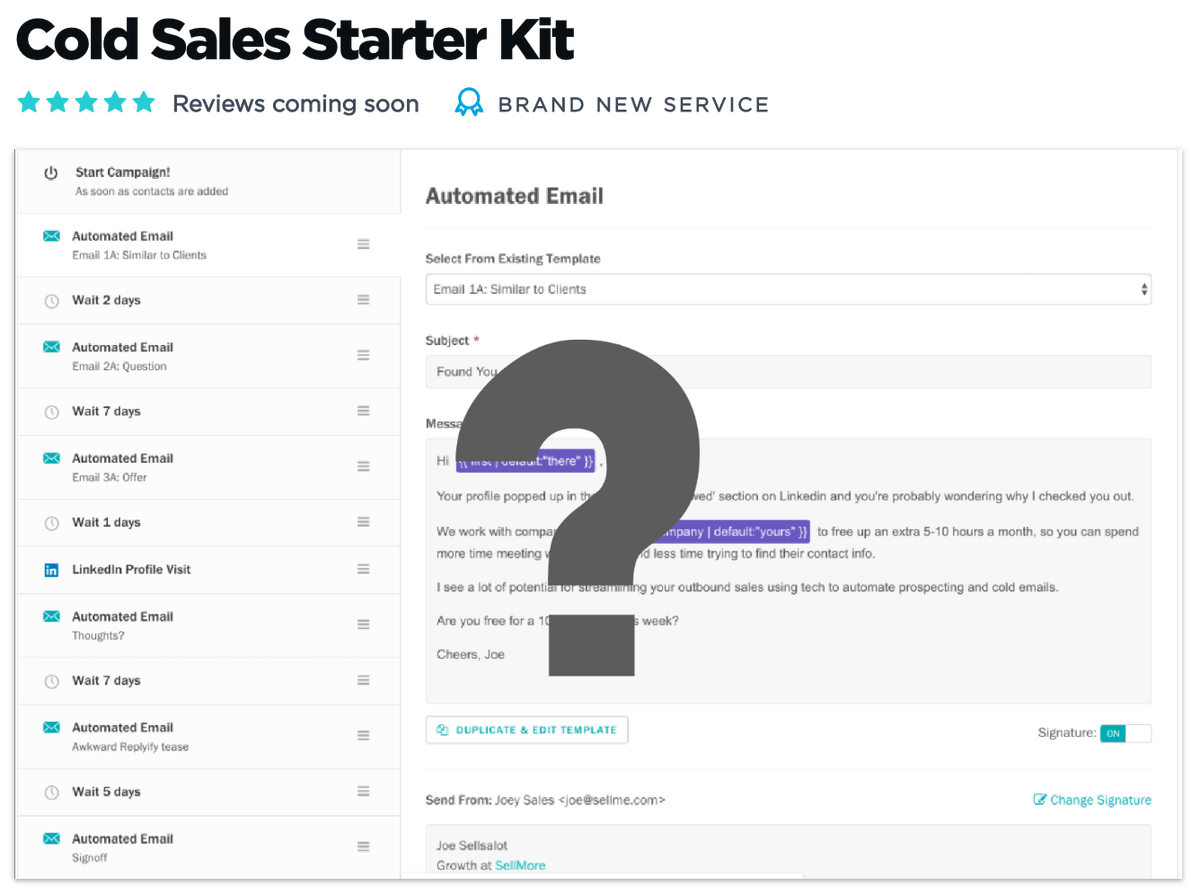The height and width of the screenshot is (895, 1200).
Task: Click envelope icon for Email 3A: Offer
Action: pyautogui.click(x=51, y=458)
